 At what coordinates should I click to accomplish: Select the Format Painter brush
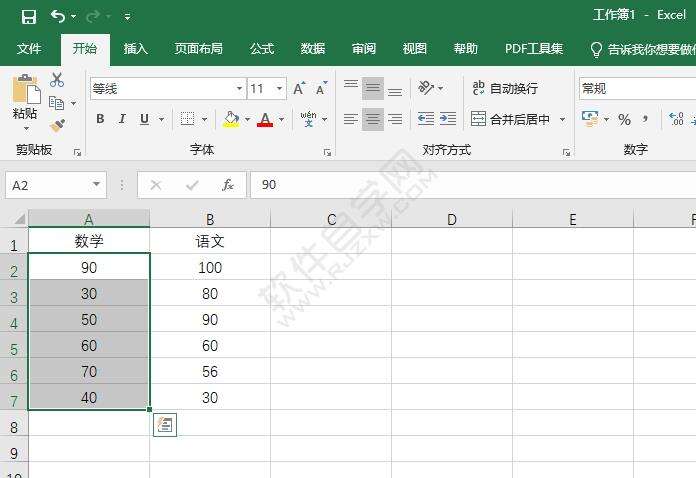pyautogui.click(x=57, y=126)
